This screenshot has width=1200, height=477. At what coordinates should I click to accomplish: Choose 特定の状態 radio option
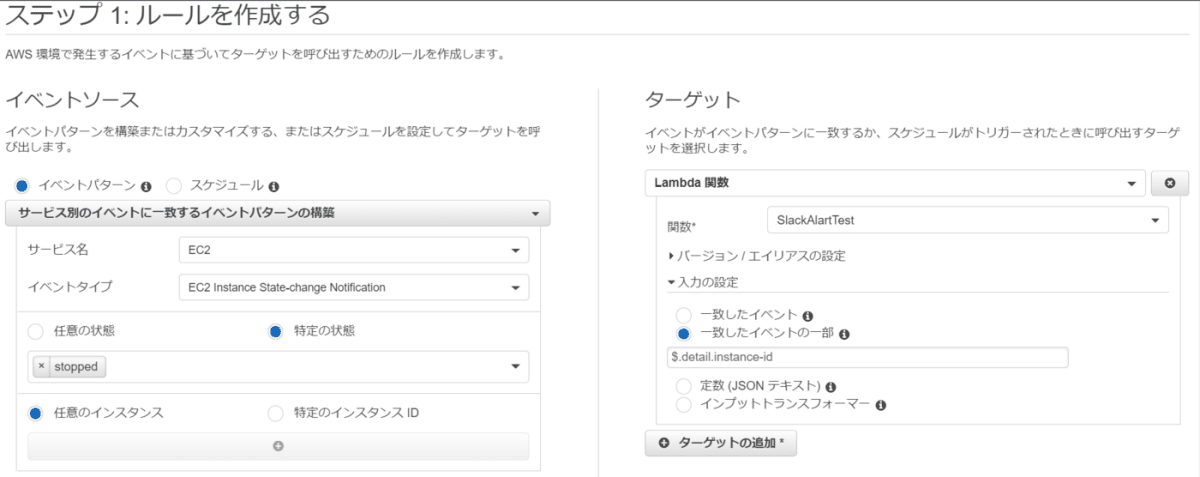(x=276, y=331)
